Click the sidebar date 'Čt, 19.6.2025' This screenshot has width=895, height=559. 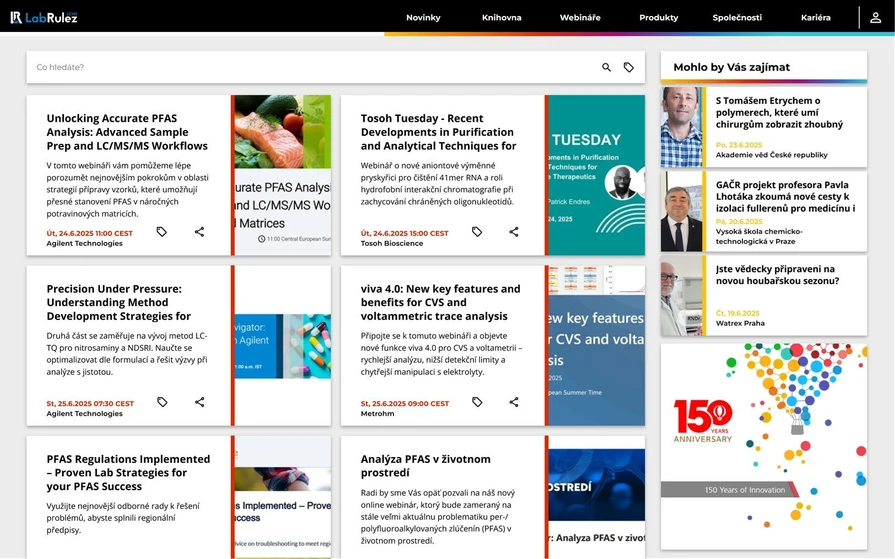pyautogui.click(x=737, y=313)
